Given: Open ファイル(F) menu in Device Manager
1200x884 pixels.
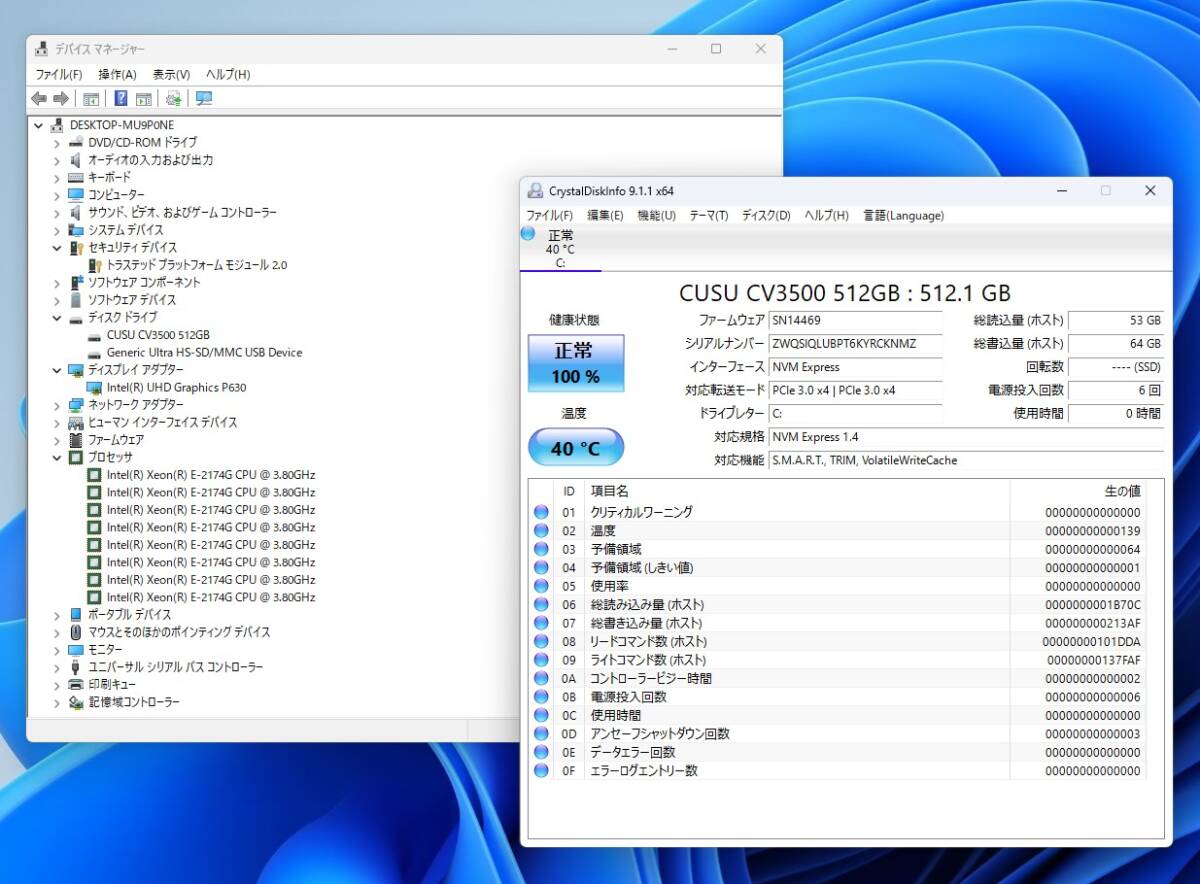Looking at the screenshot, I should 59,74.
